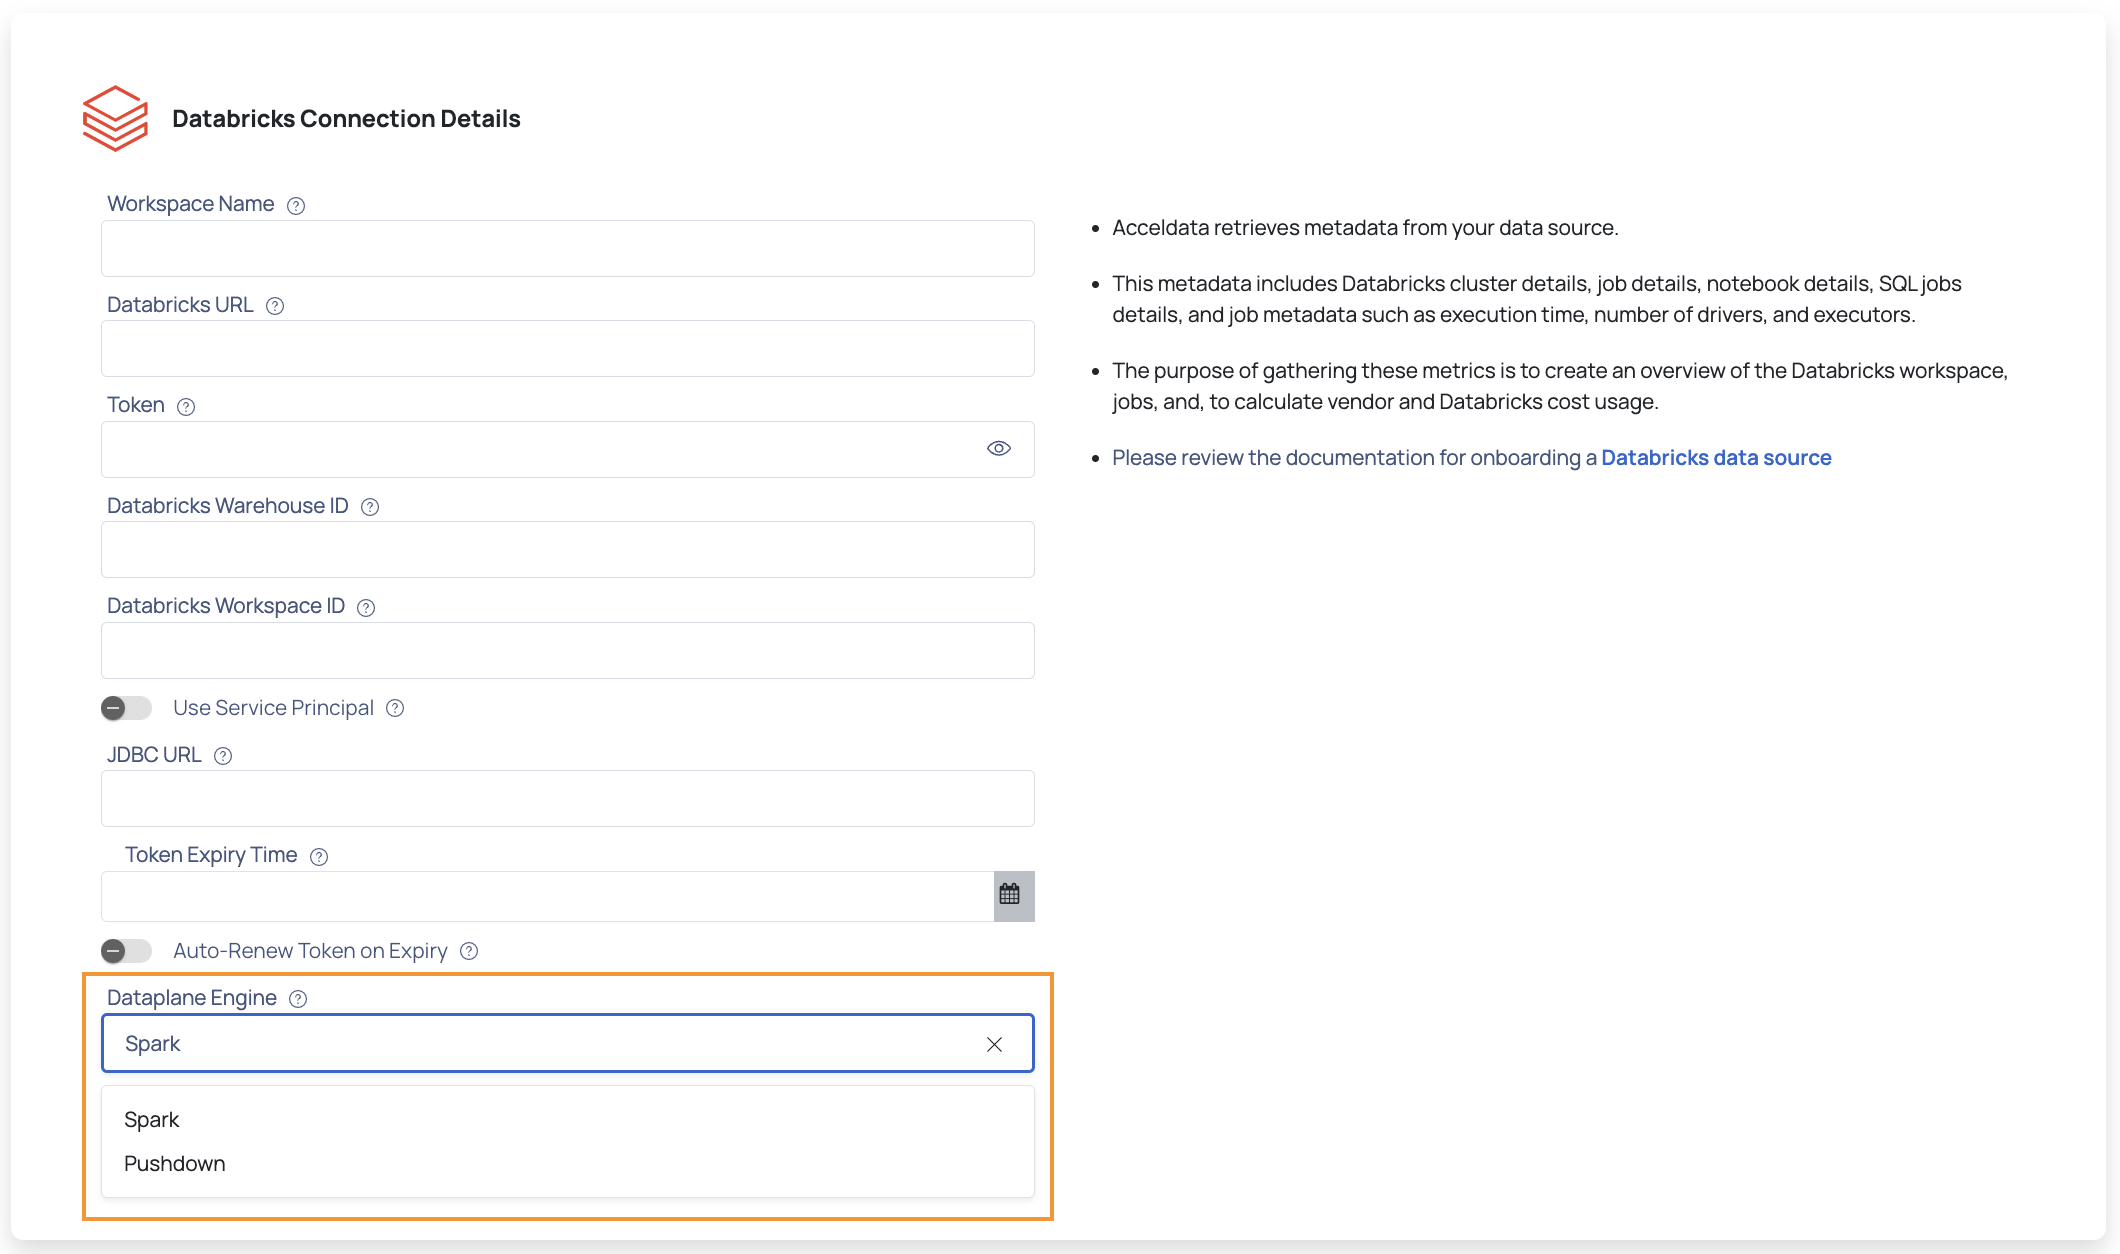This screenshot has width=2120, height=1254.
Task: Open the calendar picker for Token Expiry
Action: click(1013, 896)
